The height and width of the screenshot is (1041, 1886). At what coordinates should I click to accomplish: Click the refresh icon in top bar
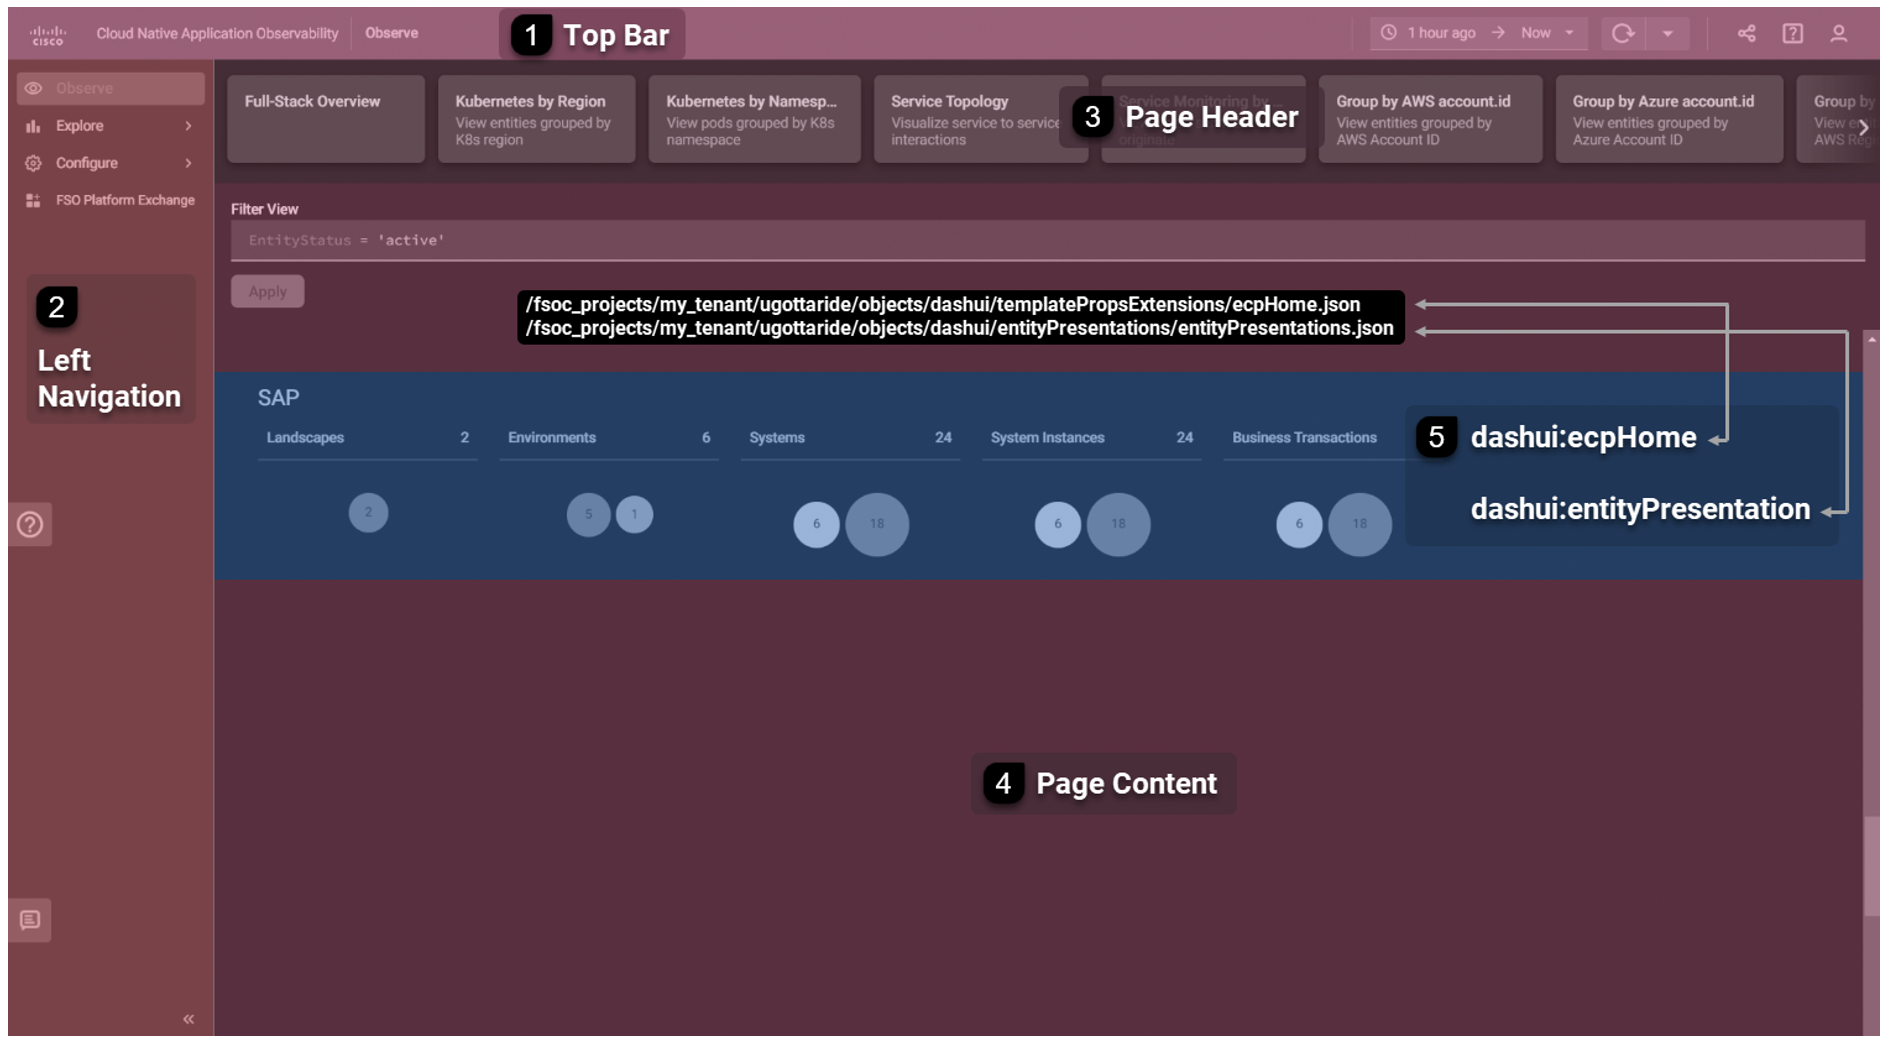(x=1622, y=34)
